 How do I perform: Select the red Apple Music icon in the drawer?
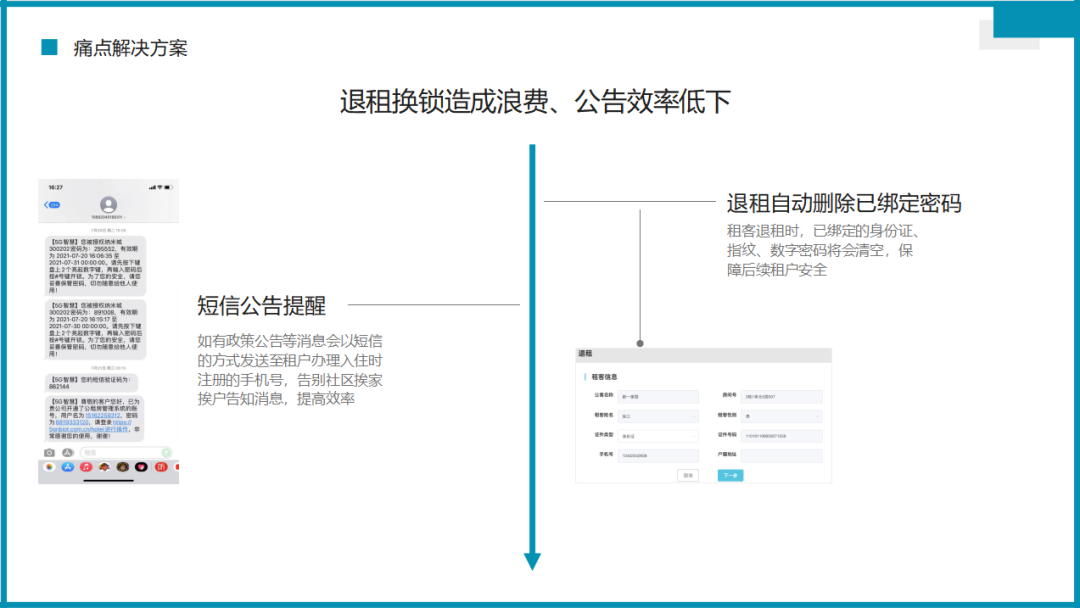pos(86,467)
